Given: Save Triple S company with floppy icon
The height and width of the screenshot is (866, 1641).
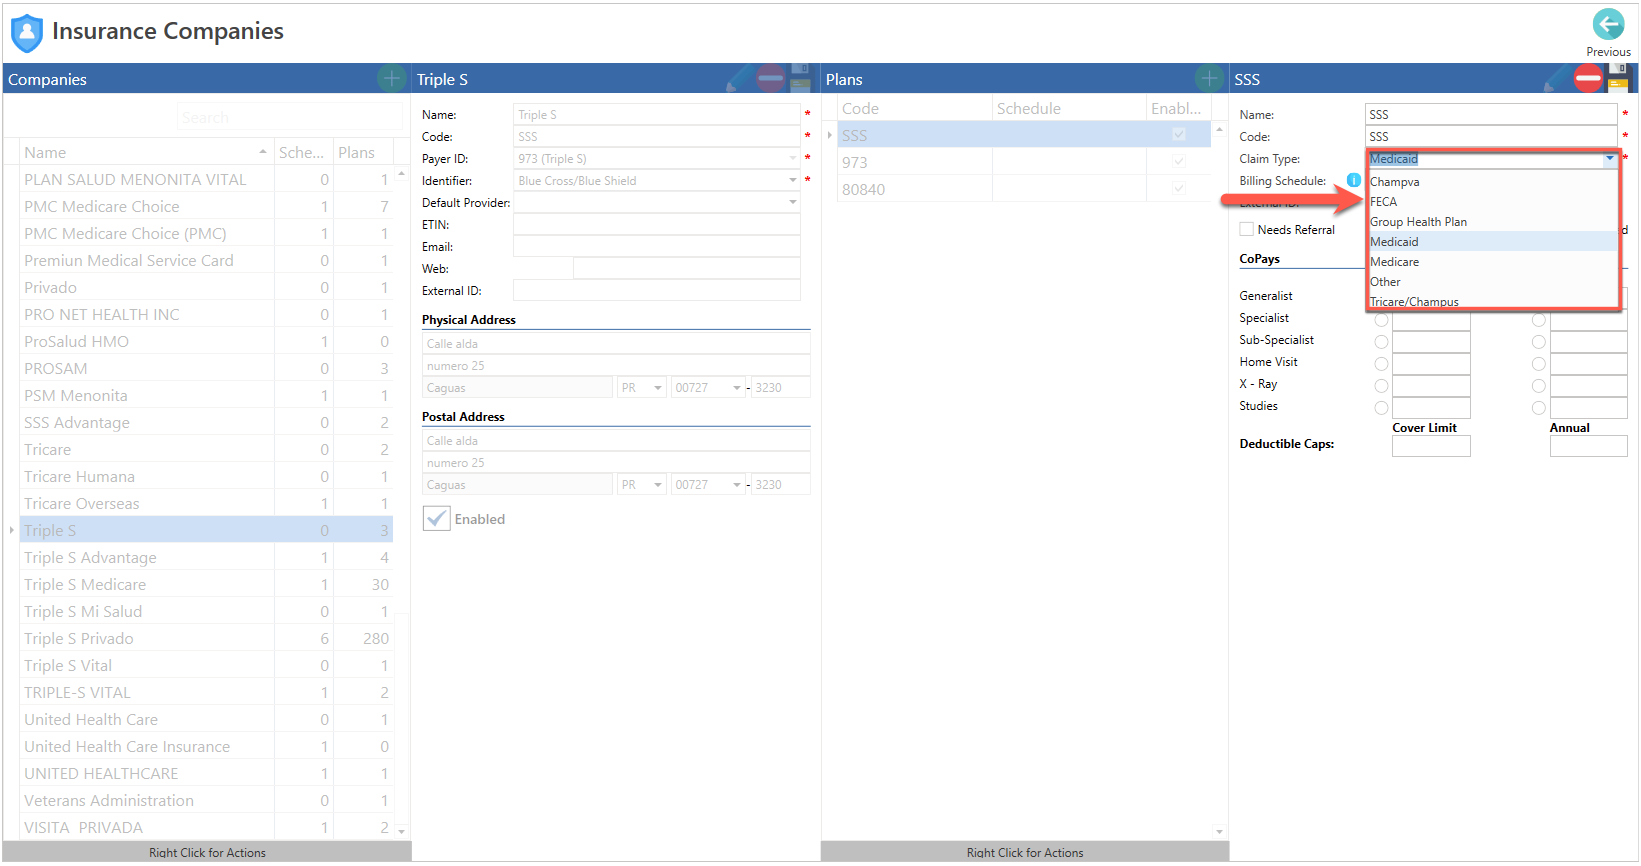Looking at the screenshot, I should 800,78.
